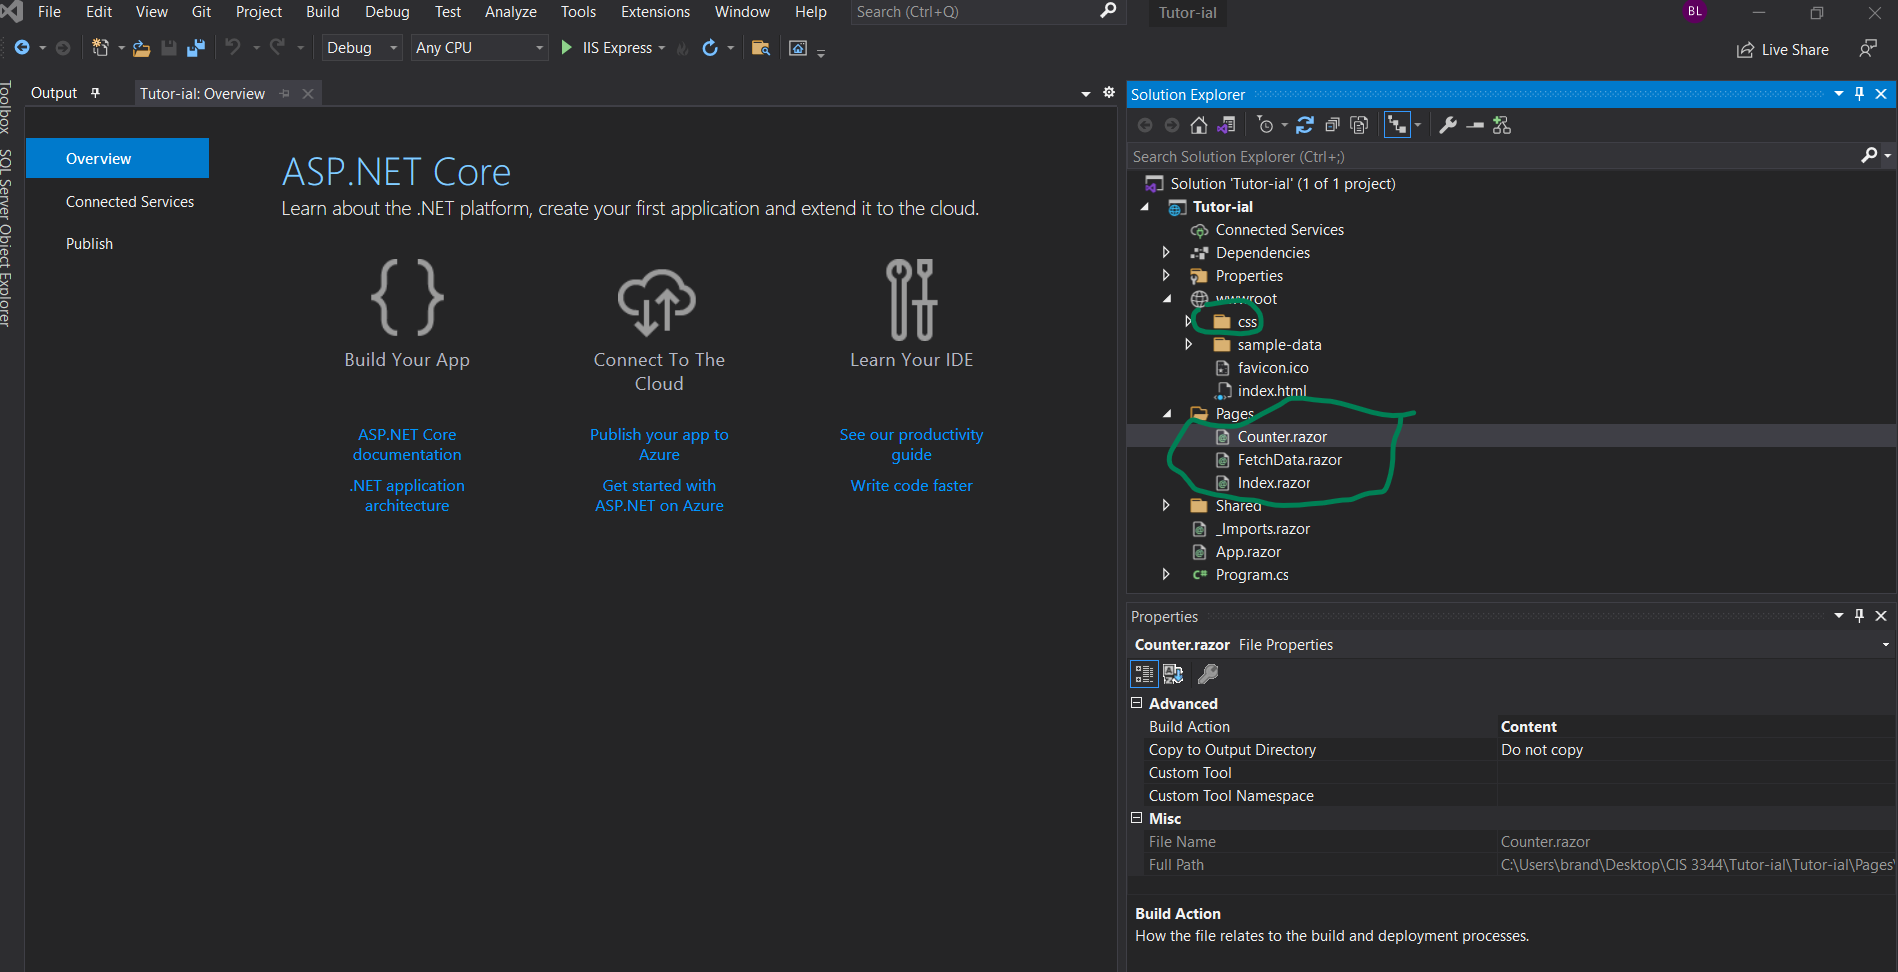Click the Live Share icon
The image size is (1898, 972).
(x=1745, y=50)
